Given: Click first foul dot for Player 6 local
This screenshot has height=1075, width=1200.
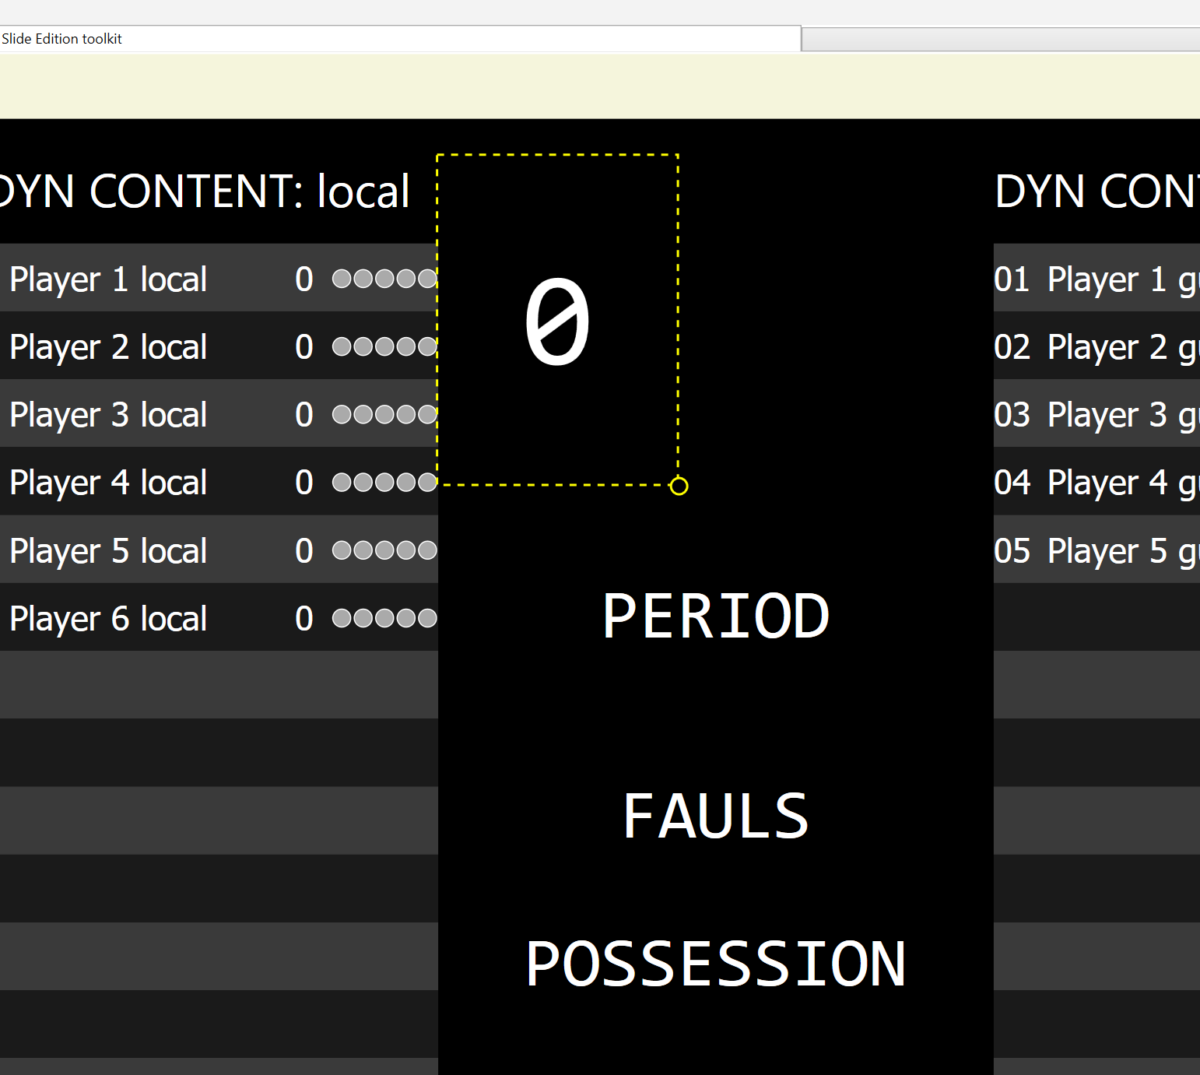Looking at the screenshot, I should point(342,619).
